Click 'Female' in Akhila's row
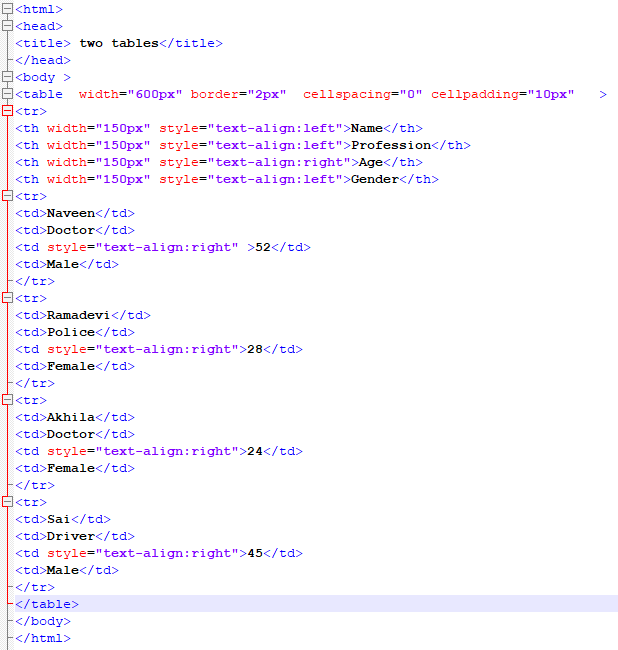618x650 pixels. [x=71, y=468]
